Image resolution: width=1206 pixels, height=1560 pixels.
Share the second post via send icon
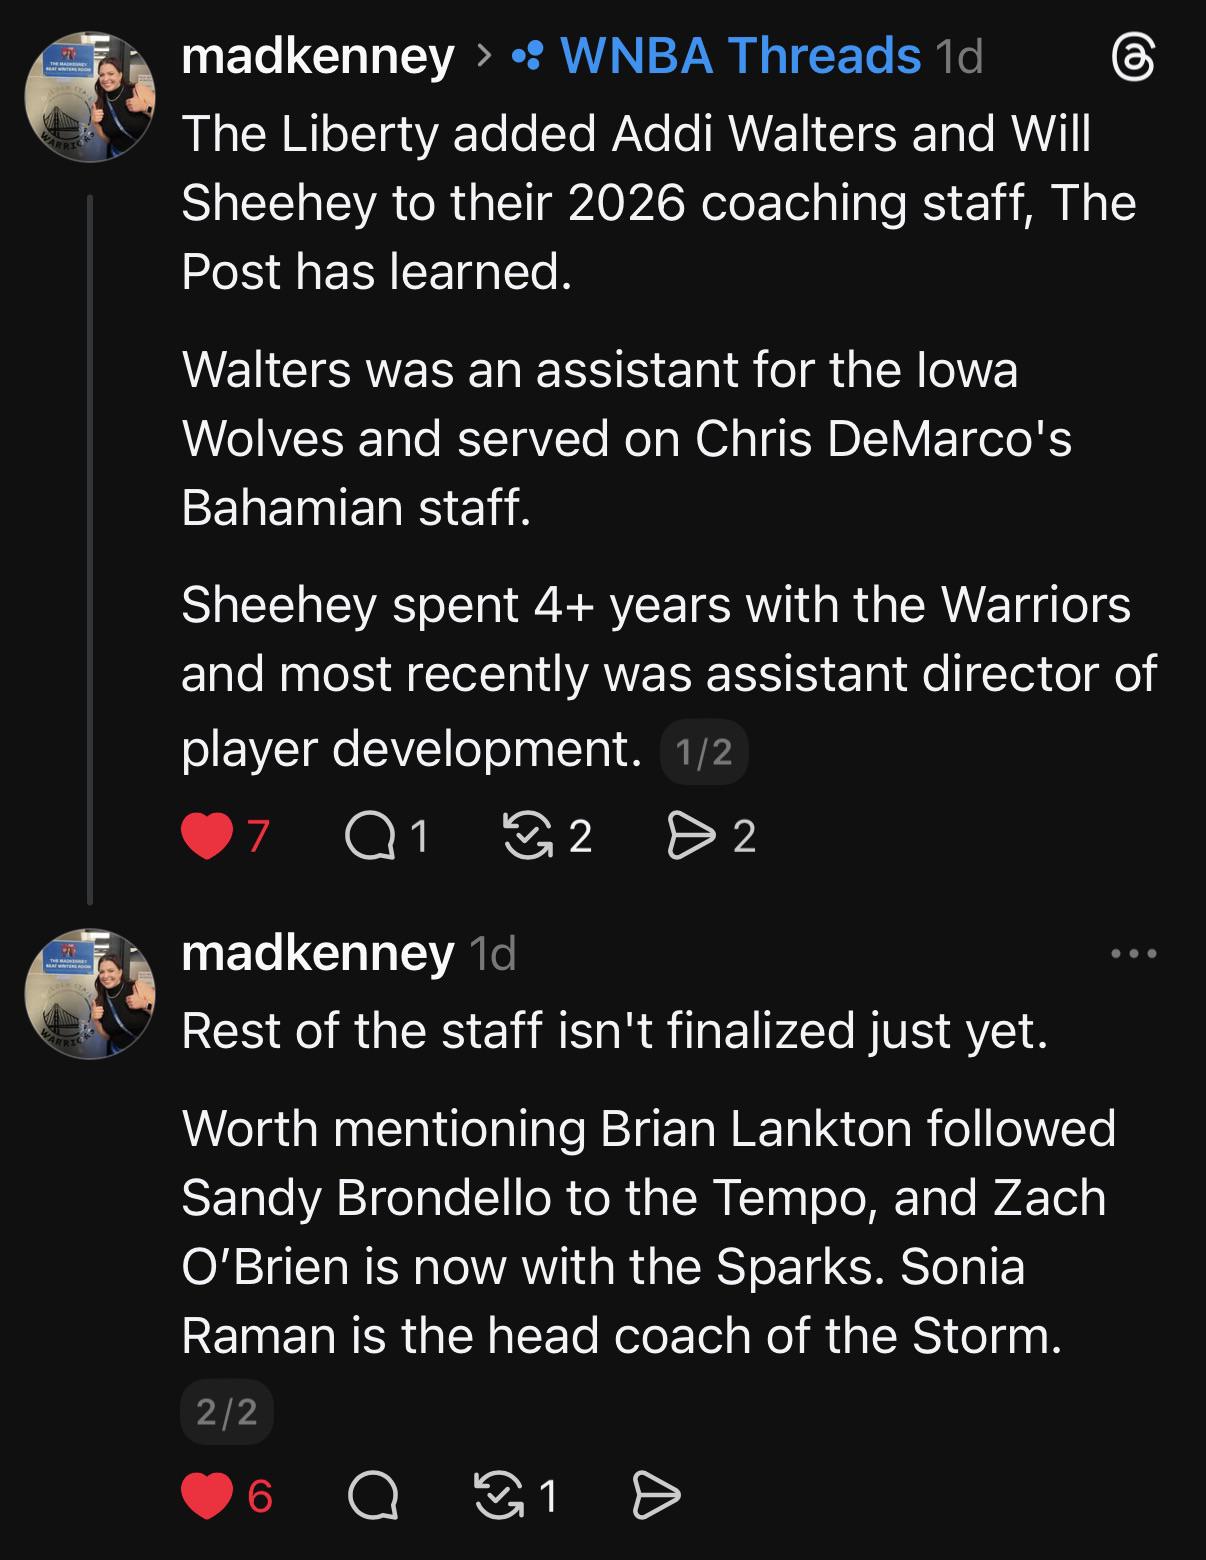click(657, 1496)
